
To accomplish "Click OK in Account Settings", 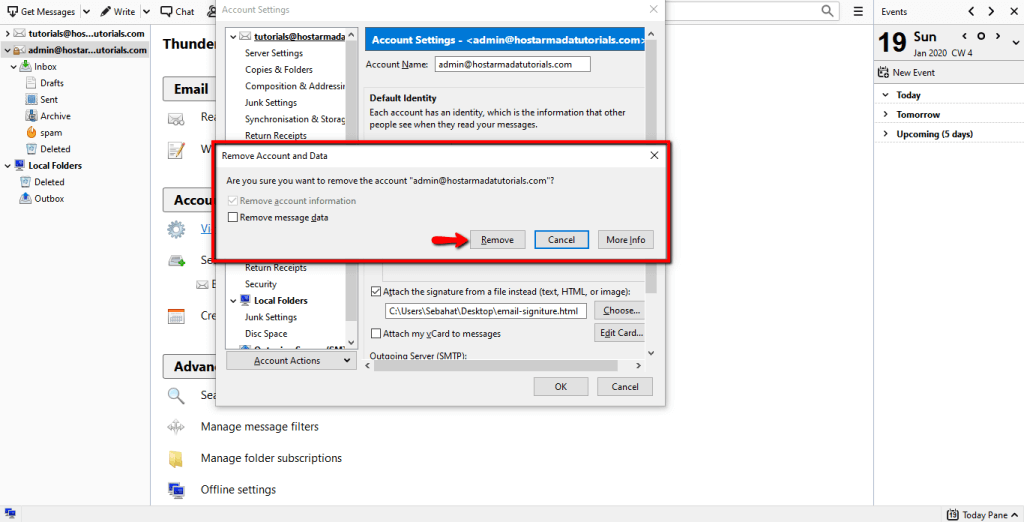I will coord(560,387).
